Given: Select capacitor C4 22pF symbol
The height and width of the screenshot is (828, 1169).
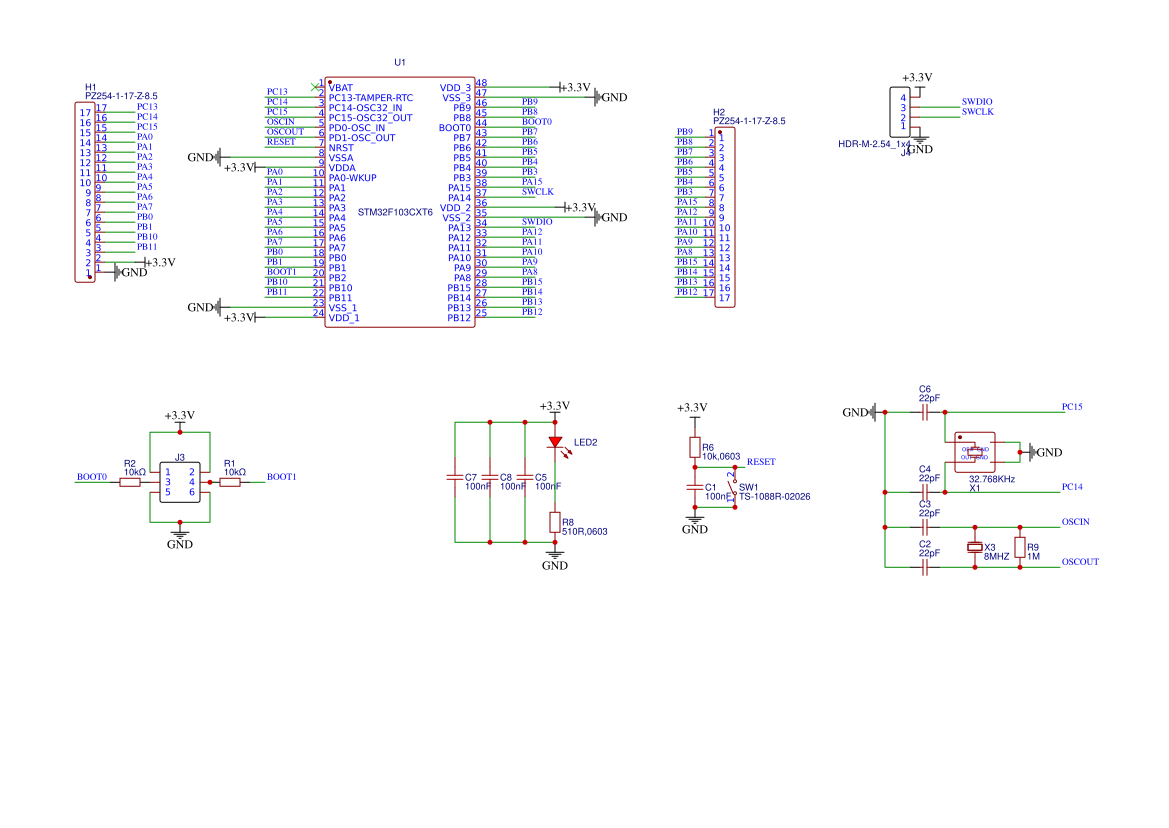Looking at the screenshot, I should click(x=924, y=493).
